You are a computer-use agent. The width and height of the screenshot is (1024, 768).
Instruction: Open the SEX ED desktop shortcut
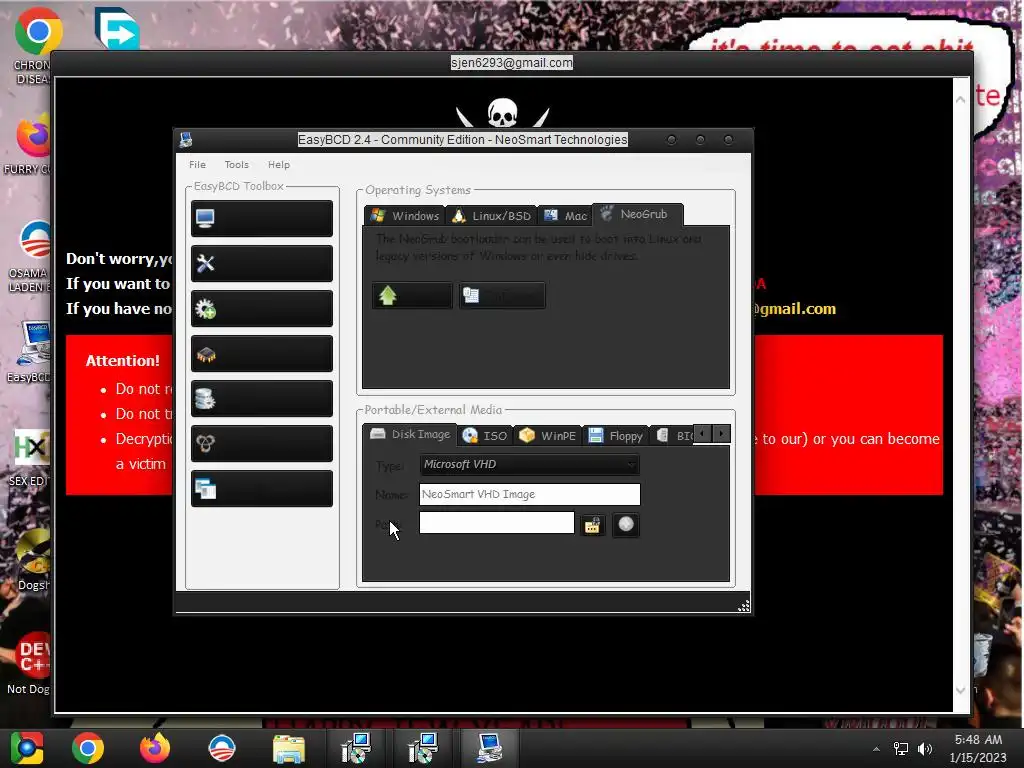[x=31, y=457]
